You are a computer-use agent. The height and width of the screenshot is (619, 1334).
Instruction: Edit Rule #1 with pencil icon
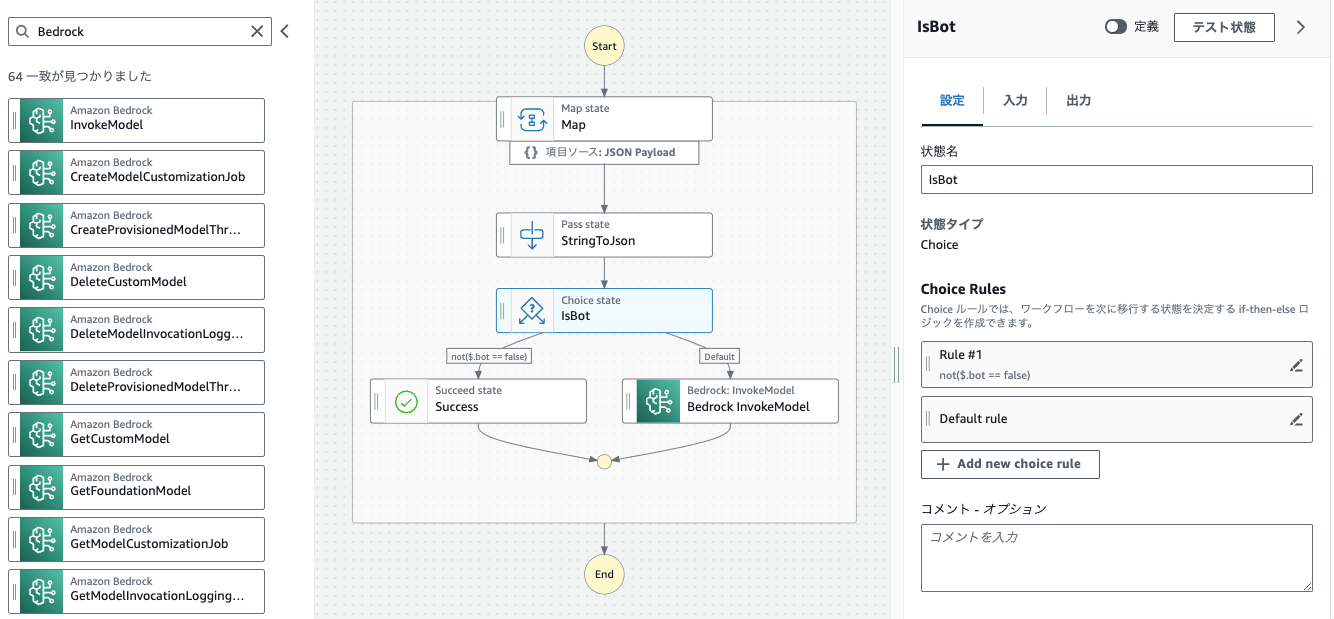[x=1296, y=365]
